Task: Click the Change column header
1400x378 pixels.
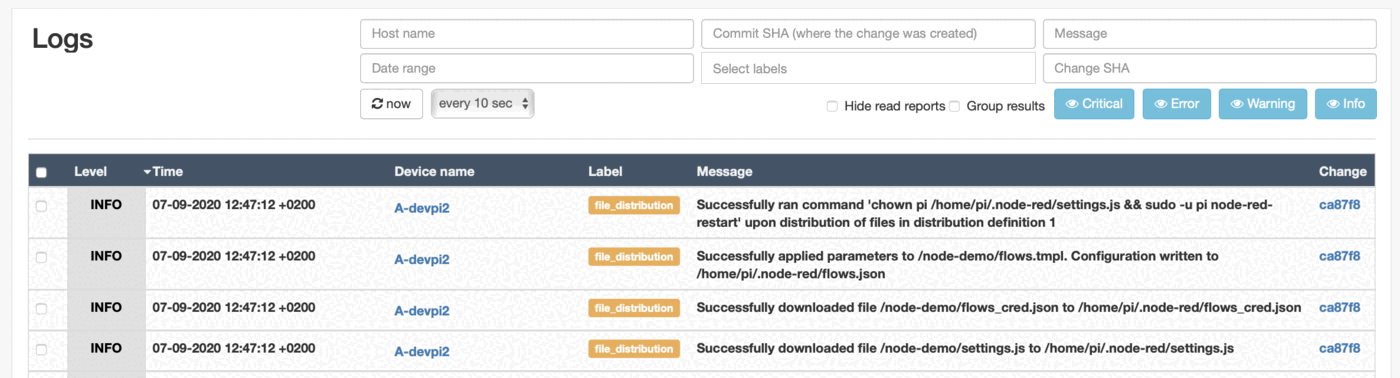Action: 1342,171
